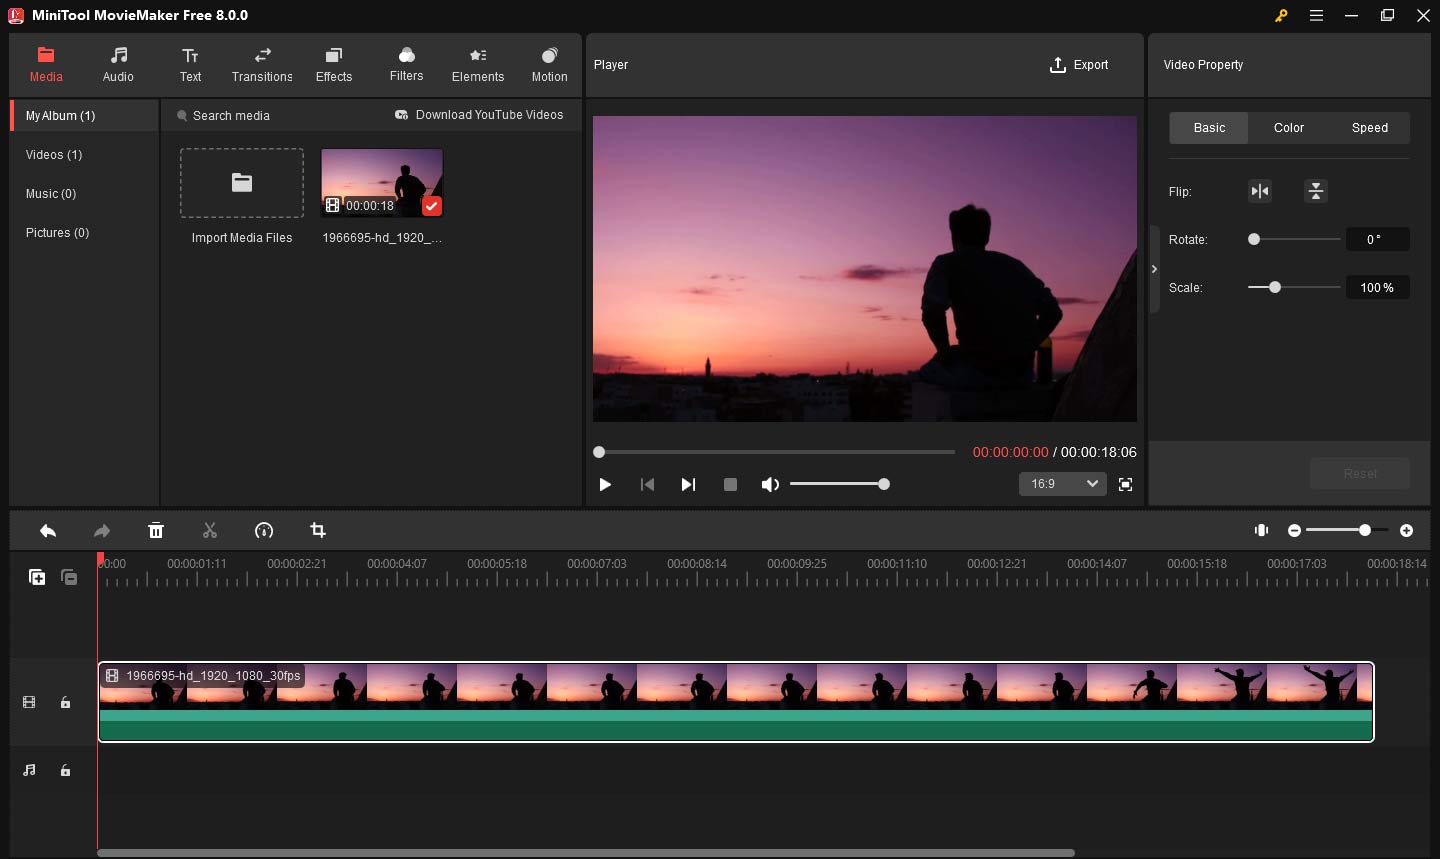The height and width of the screenshot is (859, 1440).
Task: Click the Scale slider
Action: click(1294, 287)
